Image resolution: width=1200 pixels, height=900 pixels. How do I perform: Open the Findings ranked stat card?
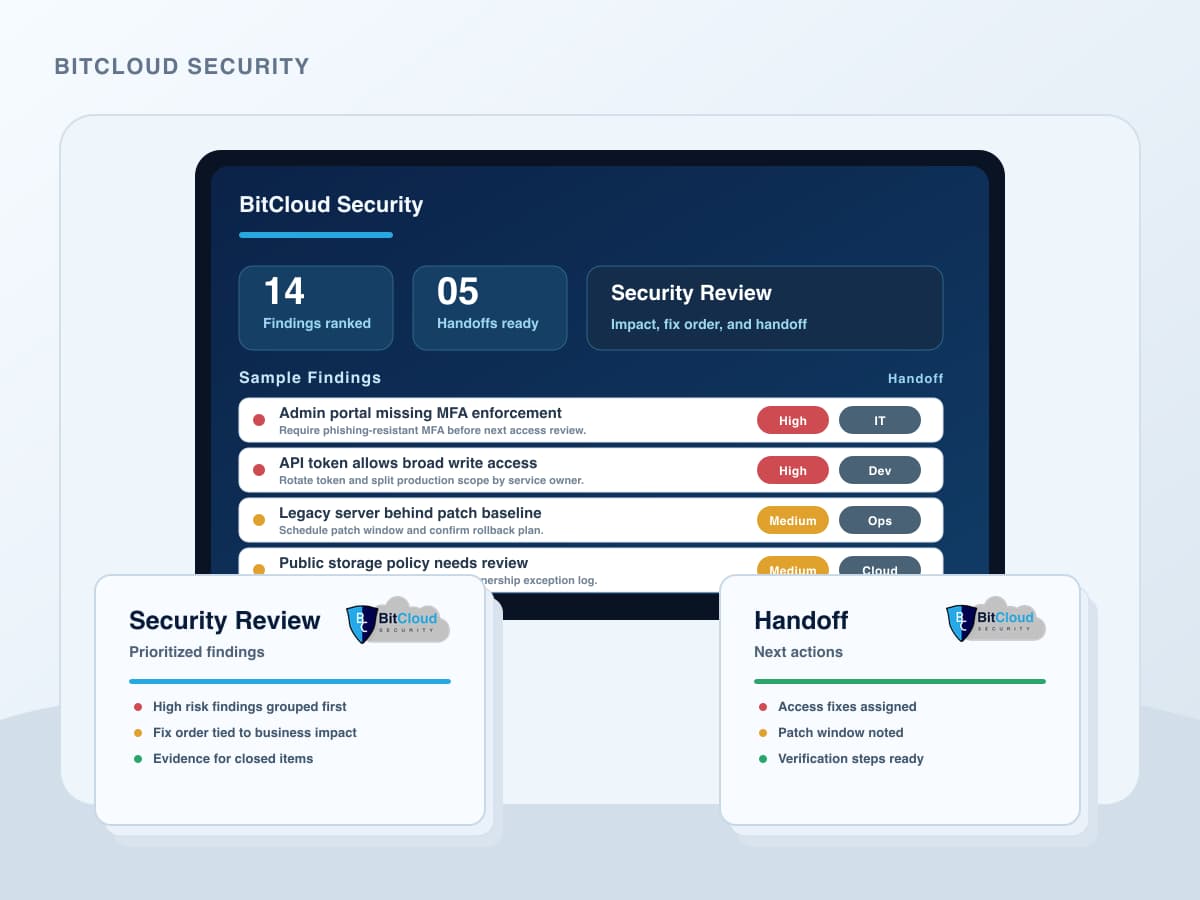pos(316,307)
